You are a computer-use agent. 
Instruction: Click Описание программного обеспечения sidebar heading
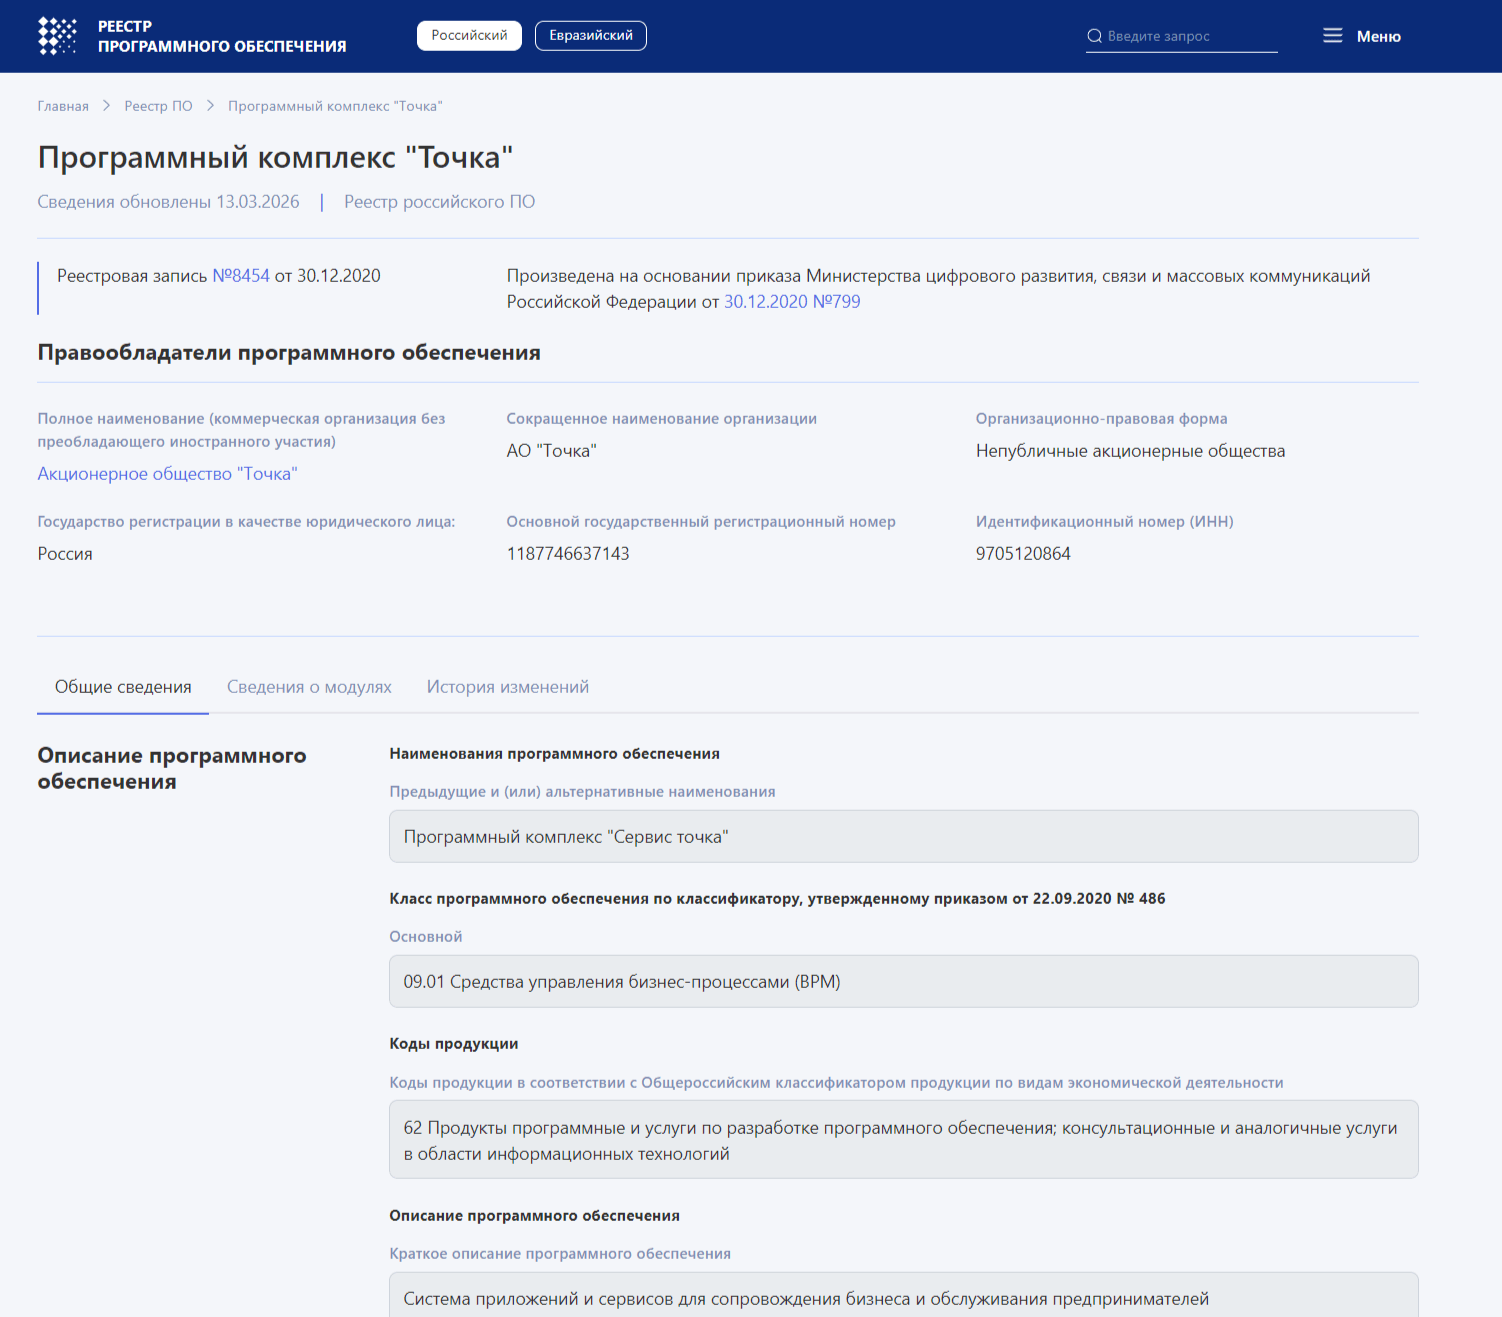pyautogui.click(x=172, y=768)
